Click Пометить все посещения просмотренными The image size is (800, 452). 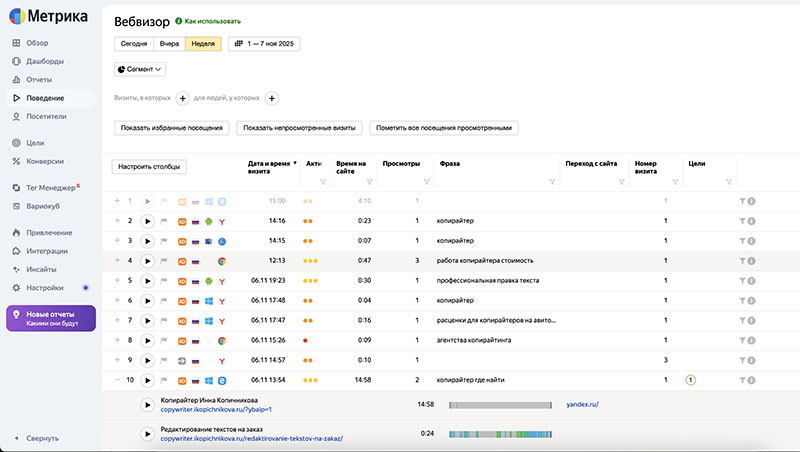(444, 128)
